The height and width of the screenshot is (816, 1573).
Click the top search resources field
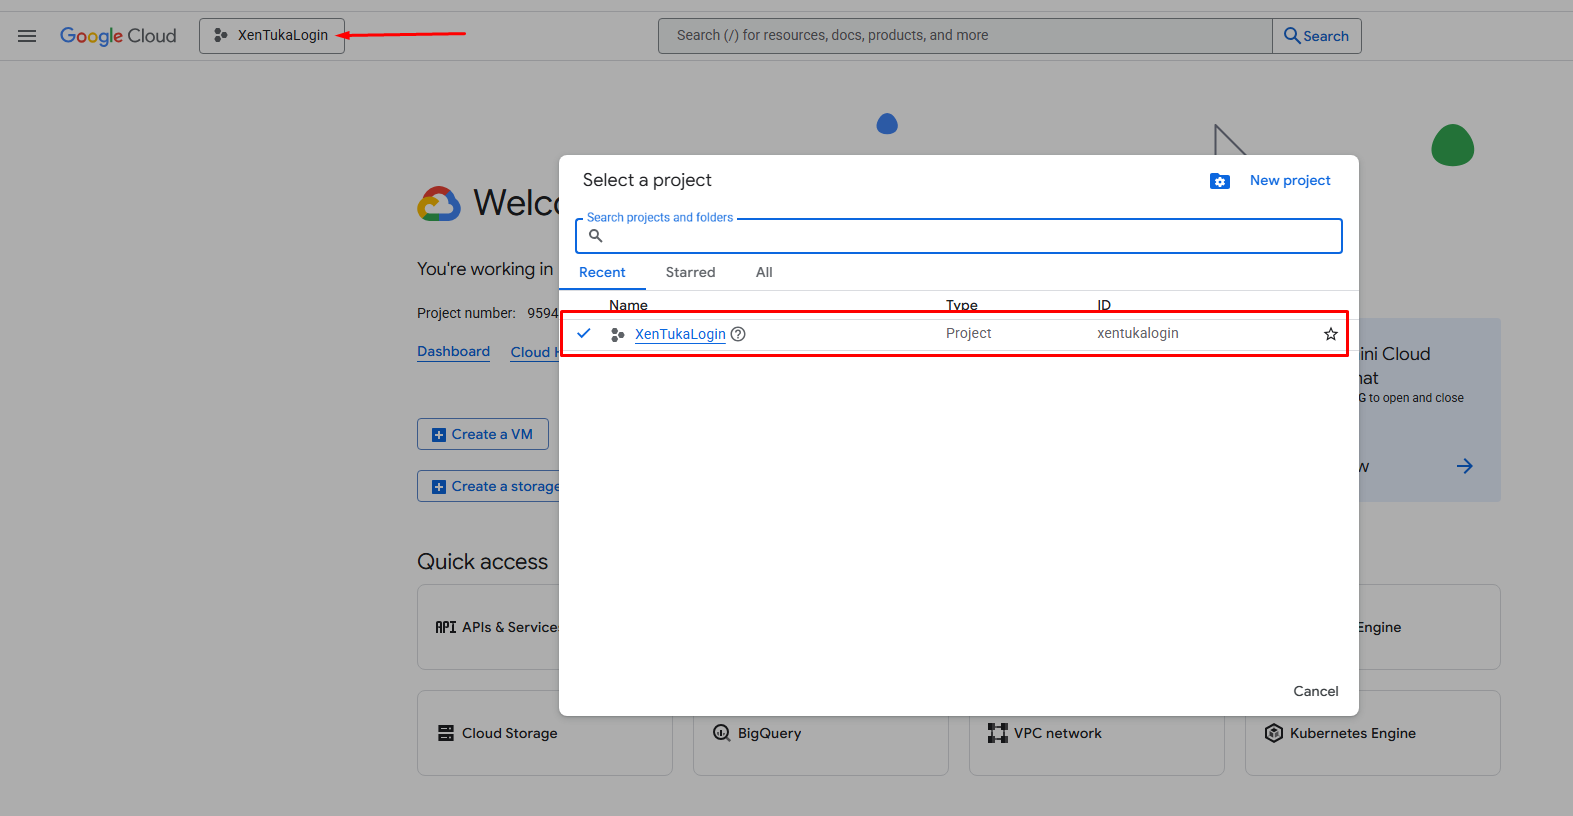pos(965,36)
